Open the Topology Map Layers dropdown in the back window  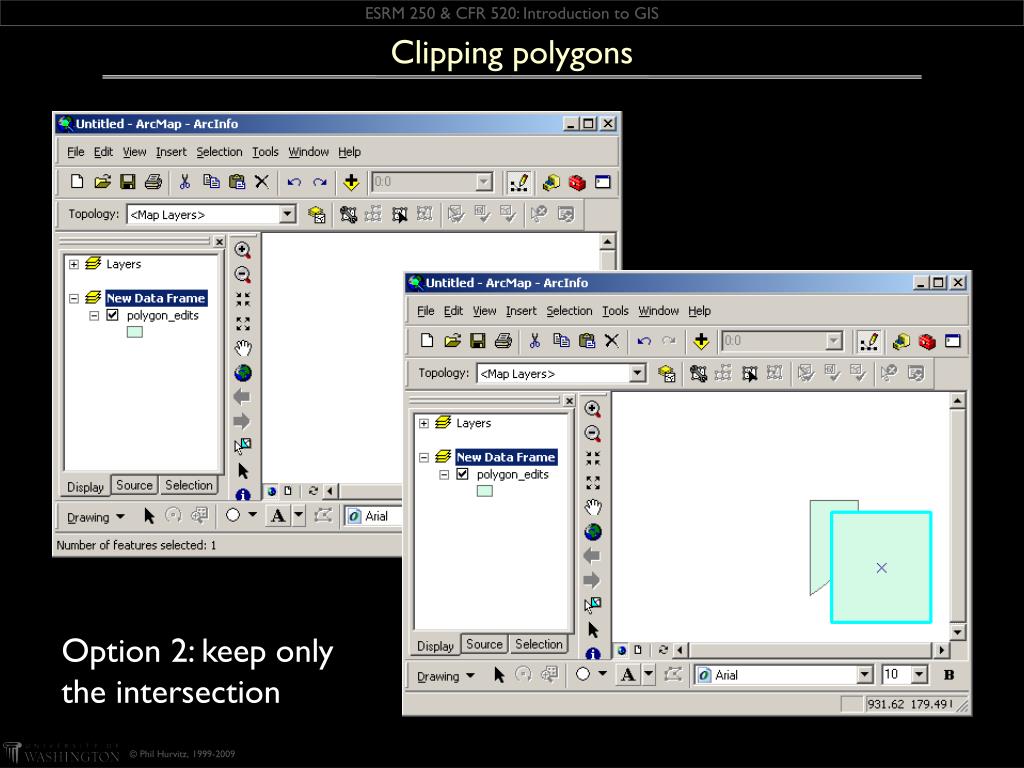pyautogui.click(x=287, y=214)
